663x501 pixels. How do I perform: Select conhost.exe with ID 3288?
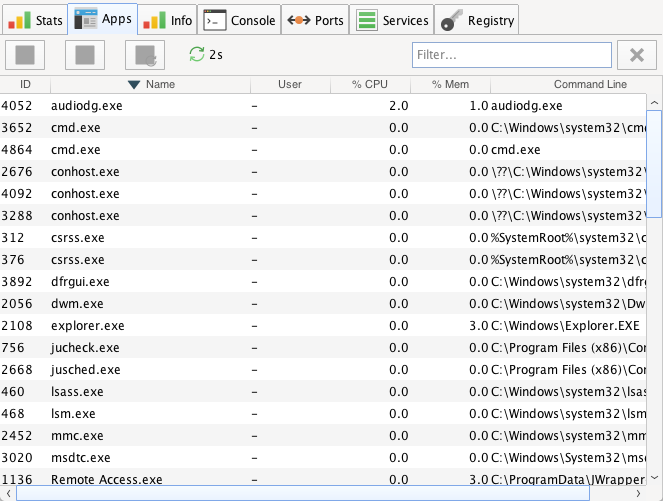tap(85, 216)
